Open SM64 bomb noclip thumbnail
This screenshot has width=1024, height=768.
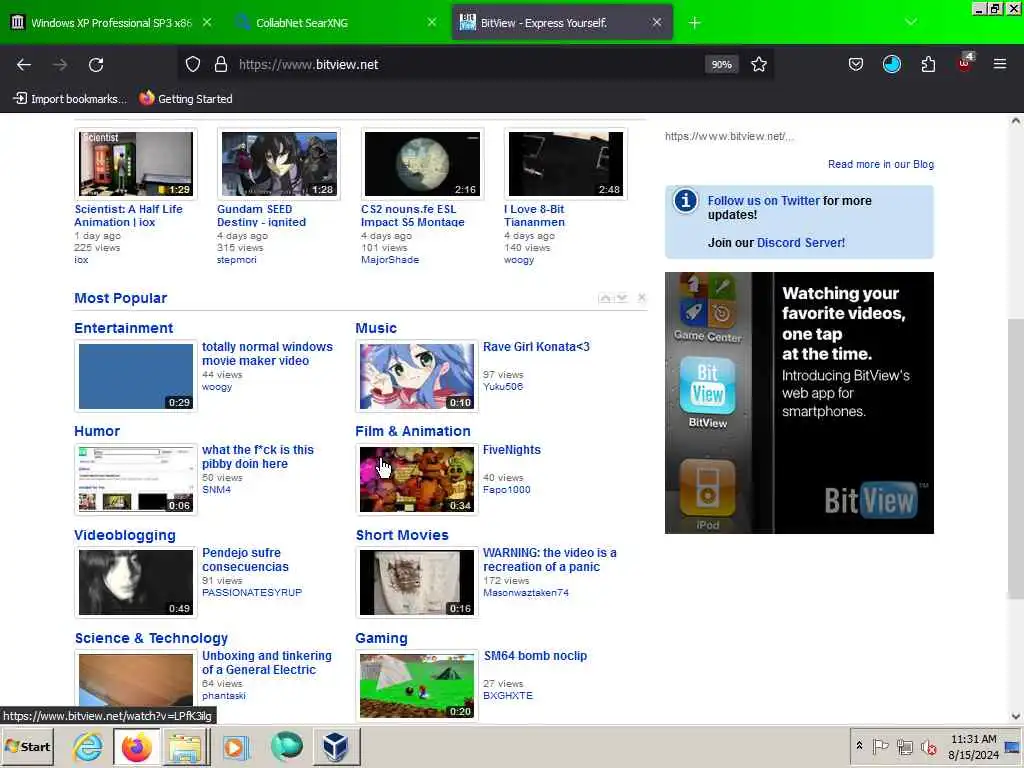click(417, 685)
